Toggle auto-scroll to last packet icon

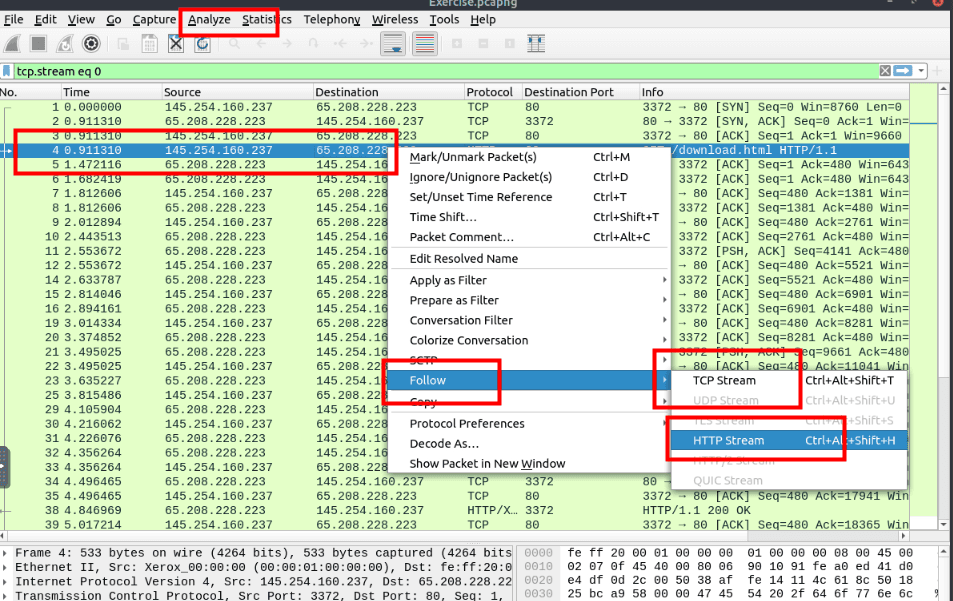point(393,43)
